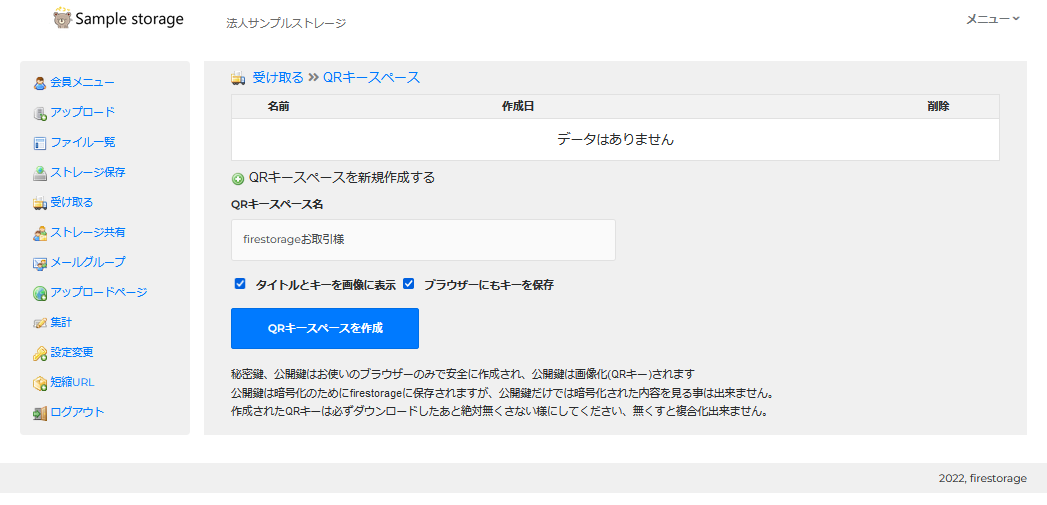Click the 会員メニュー person icon
Viewport: 1047px width, 505px height.
click(x=40, y=83)
